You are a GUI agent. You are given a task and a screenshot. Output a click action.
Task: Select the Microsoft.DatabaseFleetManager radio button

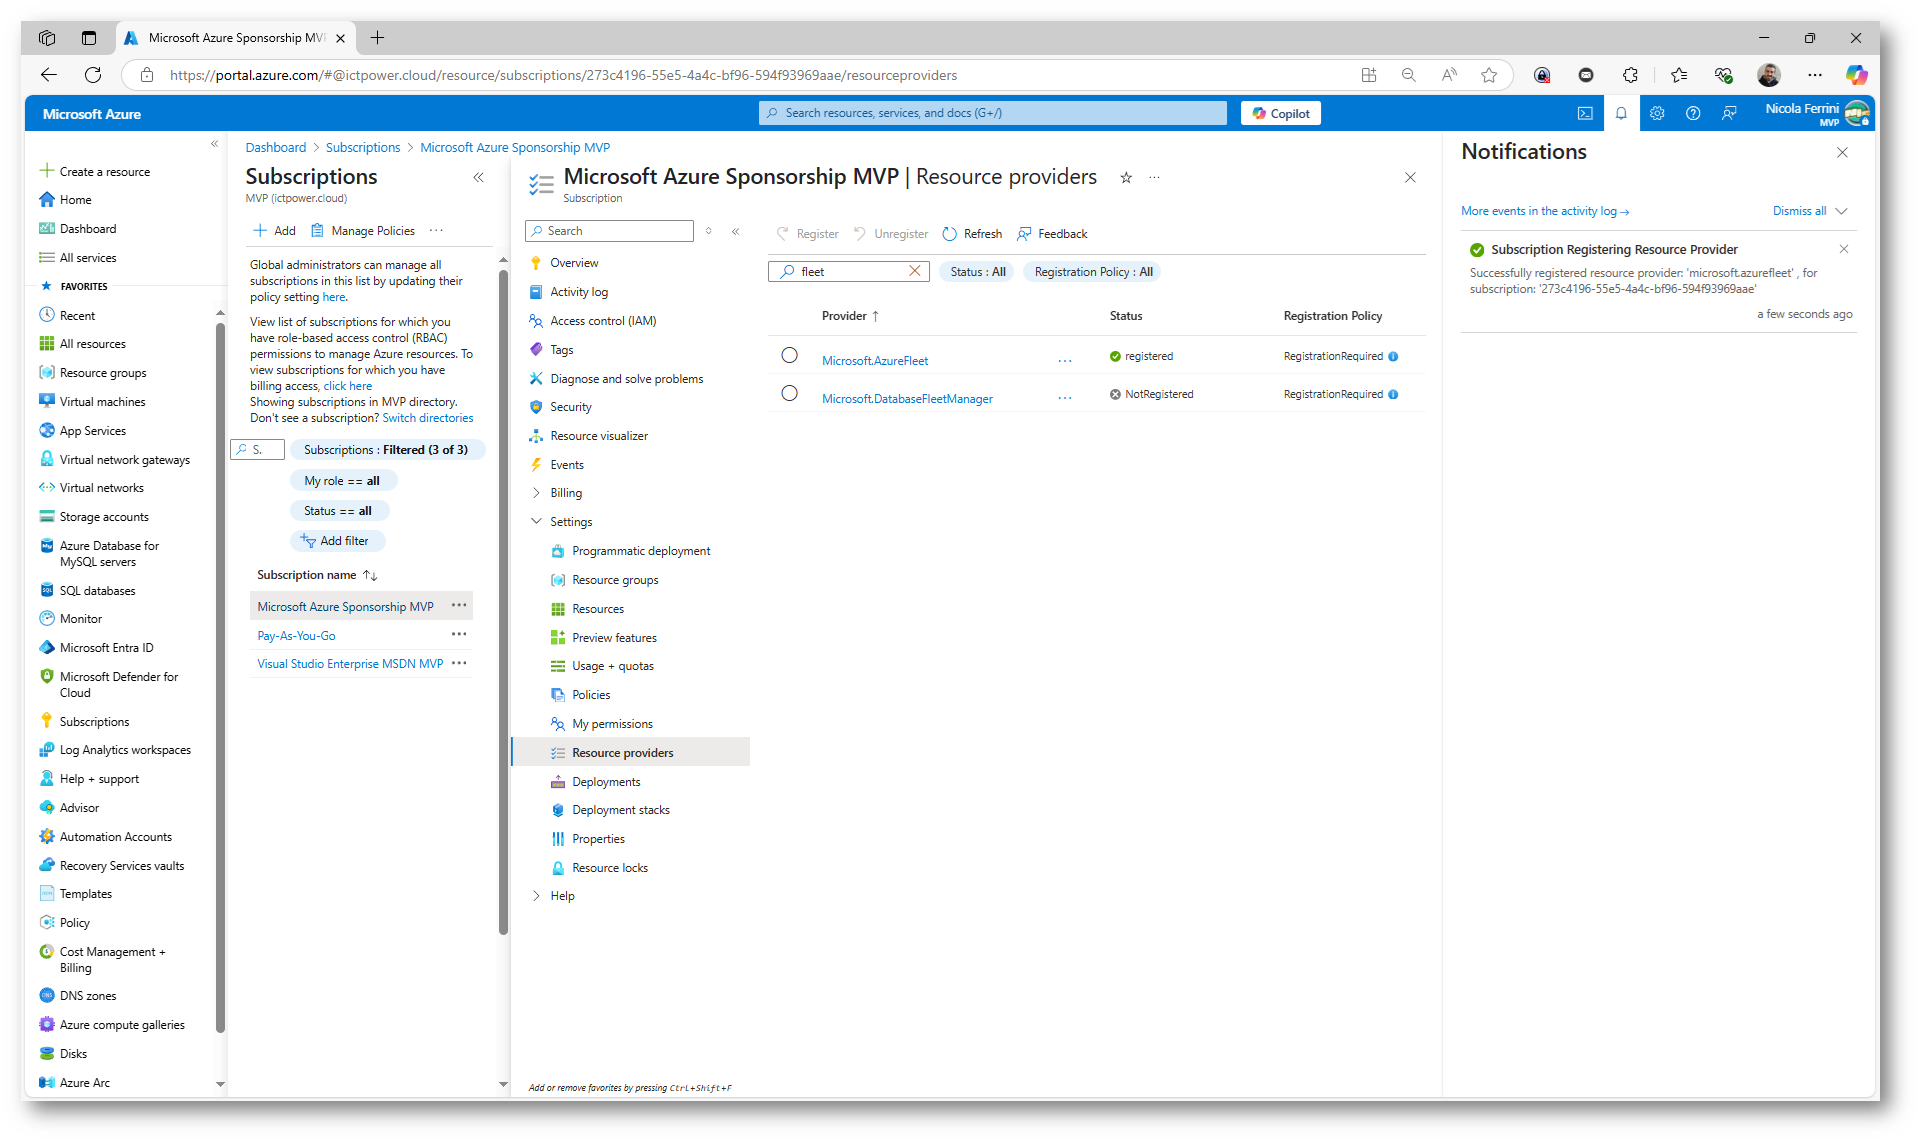pyautogui.click(x=789, y=393)
